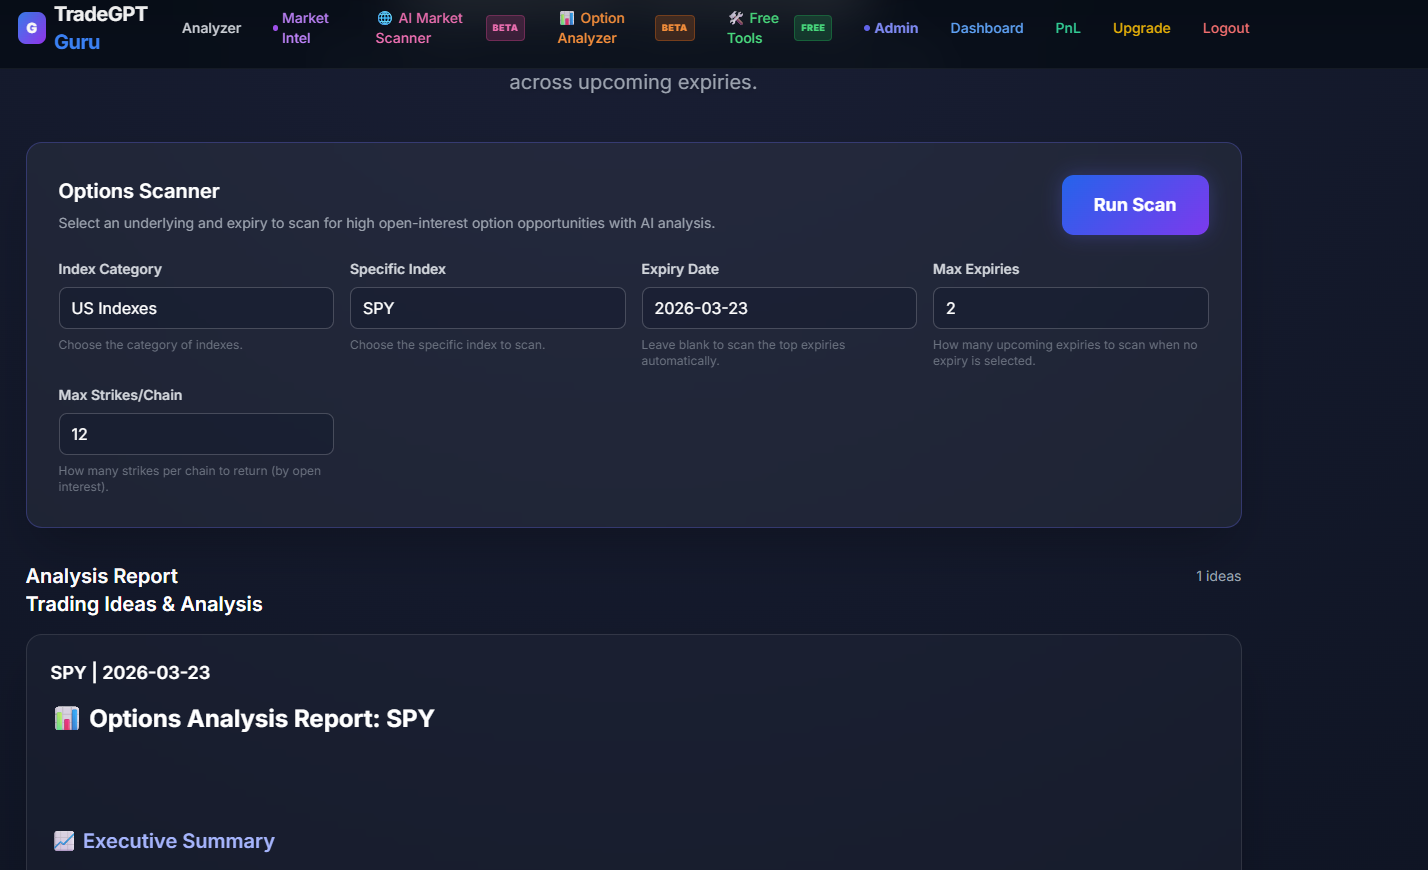The image size is (1428, 870).
Task: Click the Logout link
Action: (x=1225, y=28)
